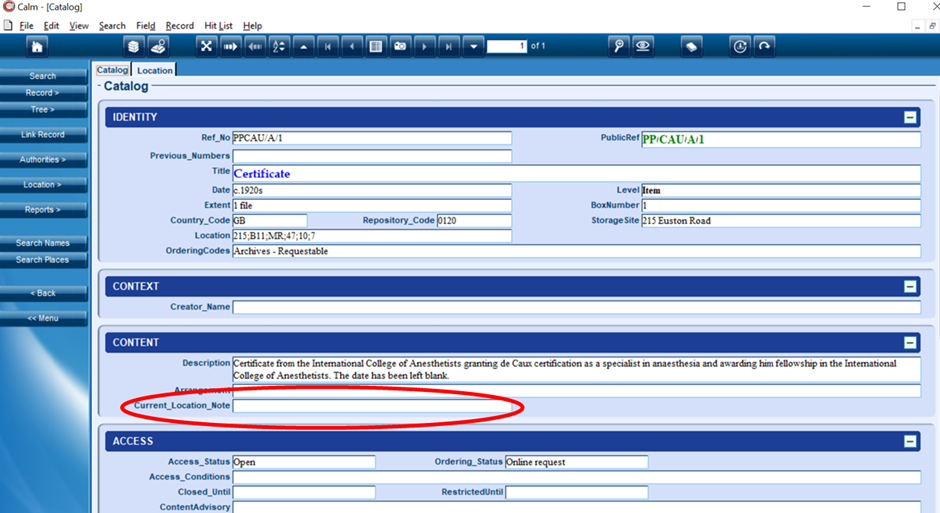Click the Home icon in the toolbar

click(x=37, y=46)
